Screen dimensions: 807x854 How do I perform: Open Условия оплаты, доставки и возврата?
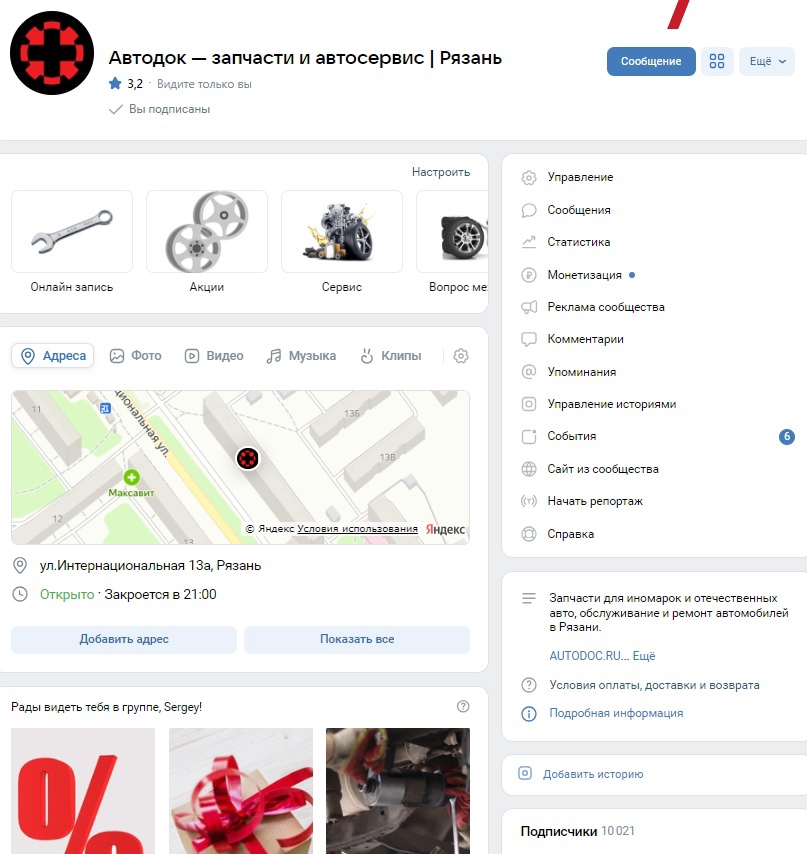(x=654, y=685)
